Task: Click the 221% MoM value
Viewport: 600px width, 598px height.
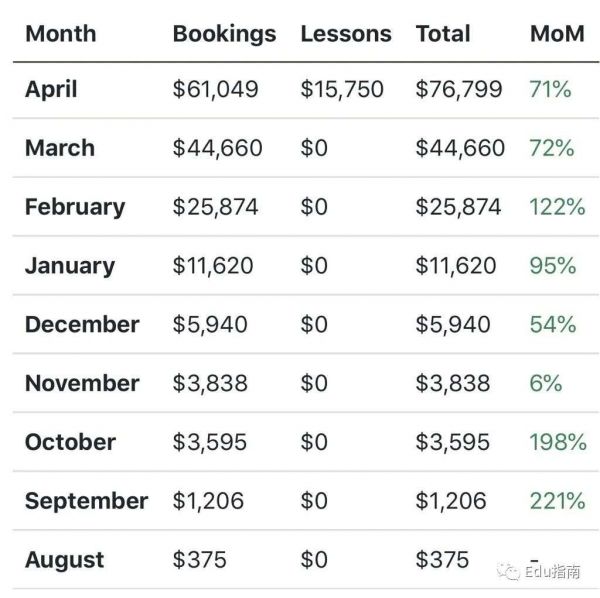Action: [x=557, y=501]
